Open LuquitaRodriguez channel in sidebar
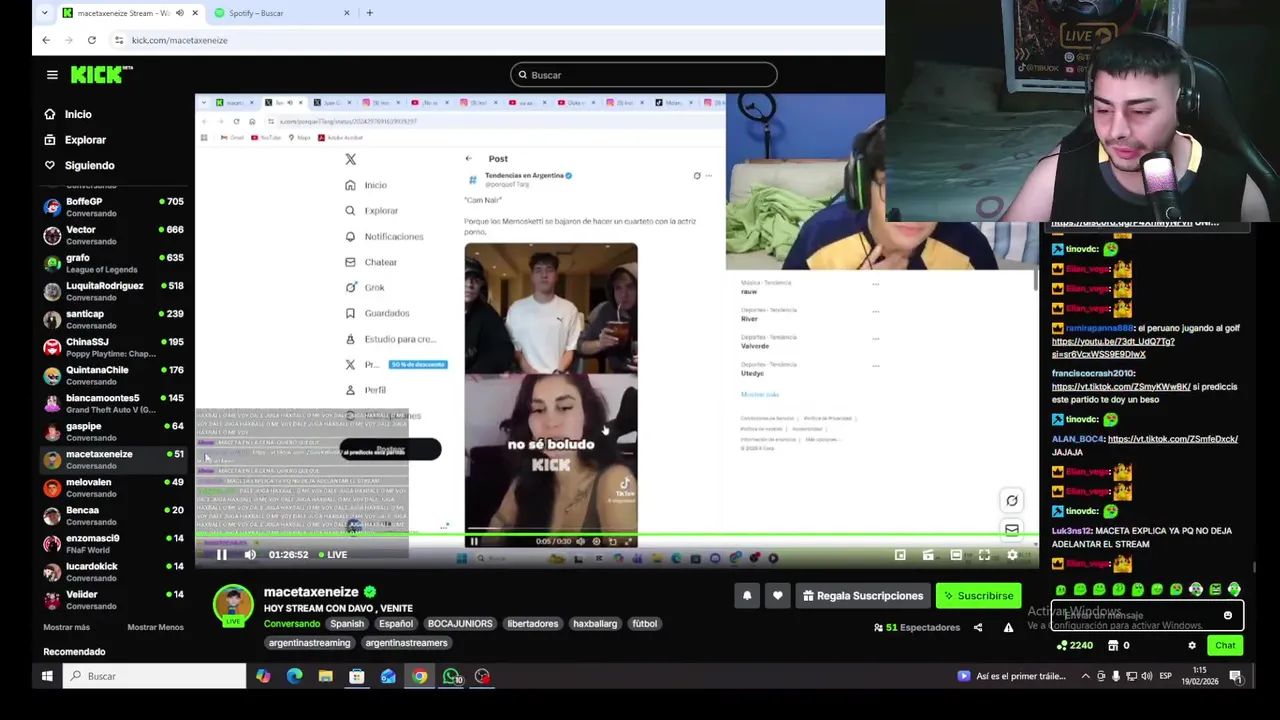 [x=113, y=291]
